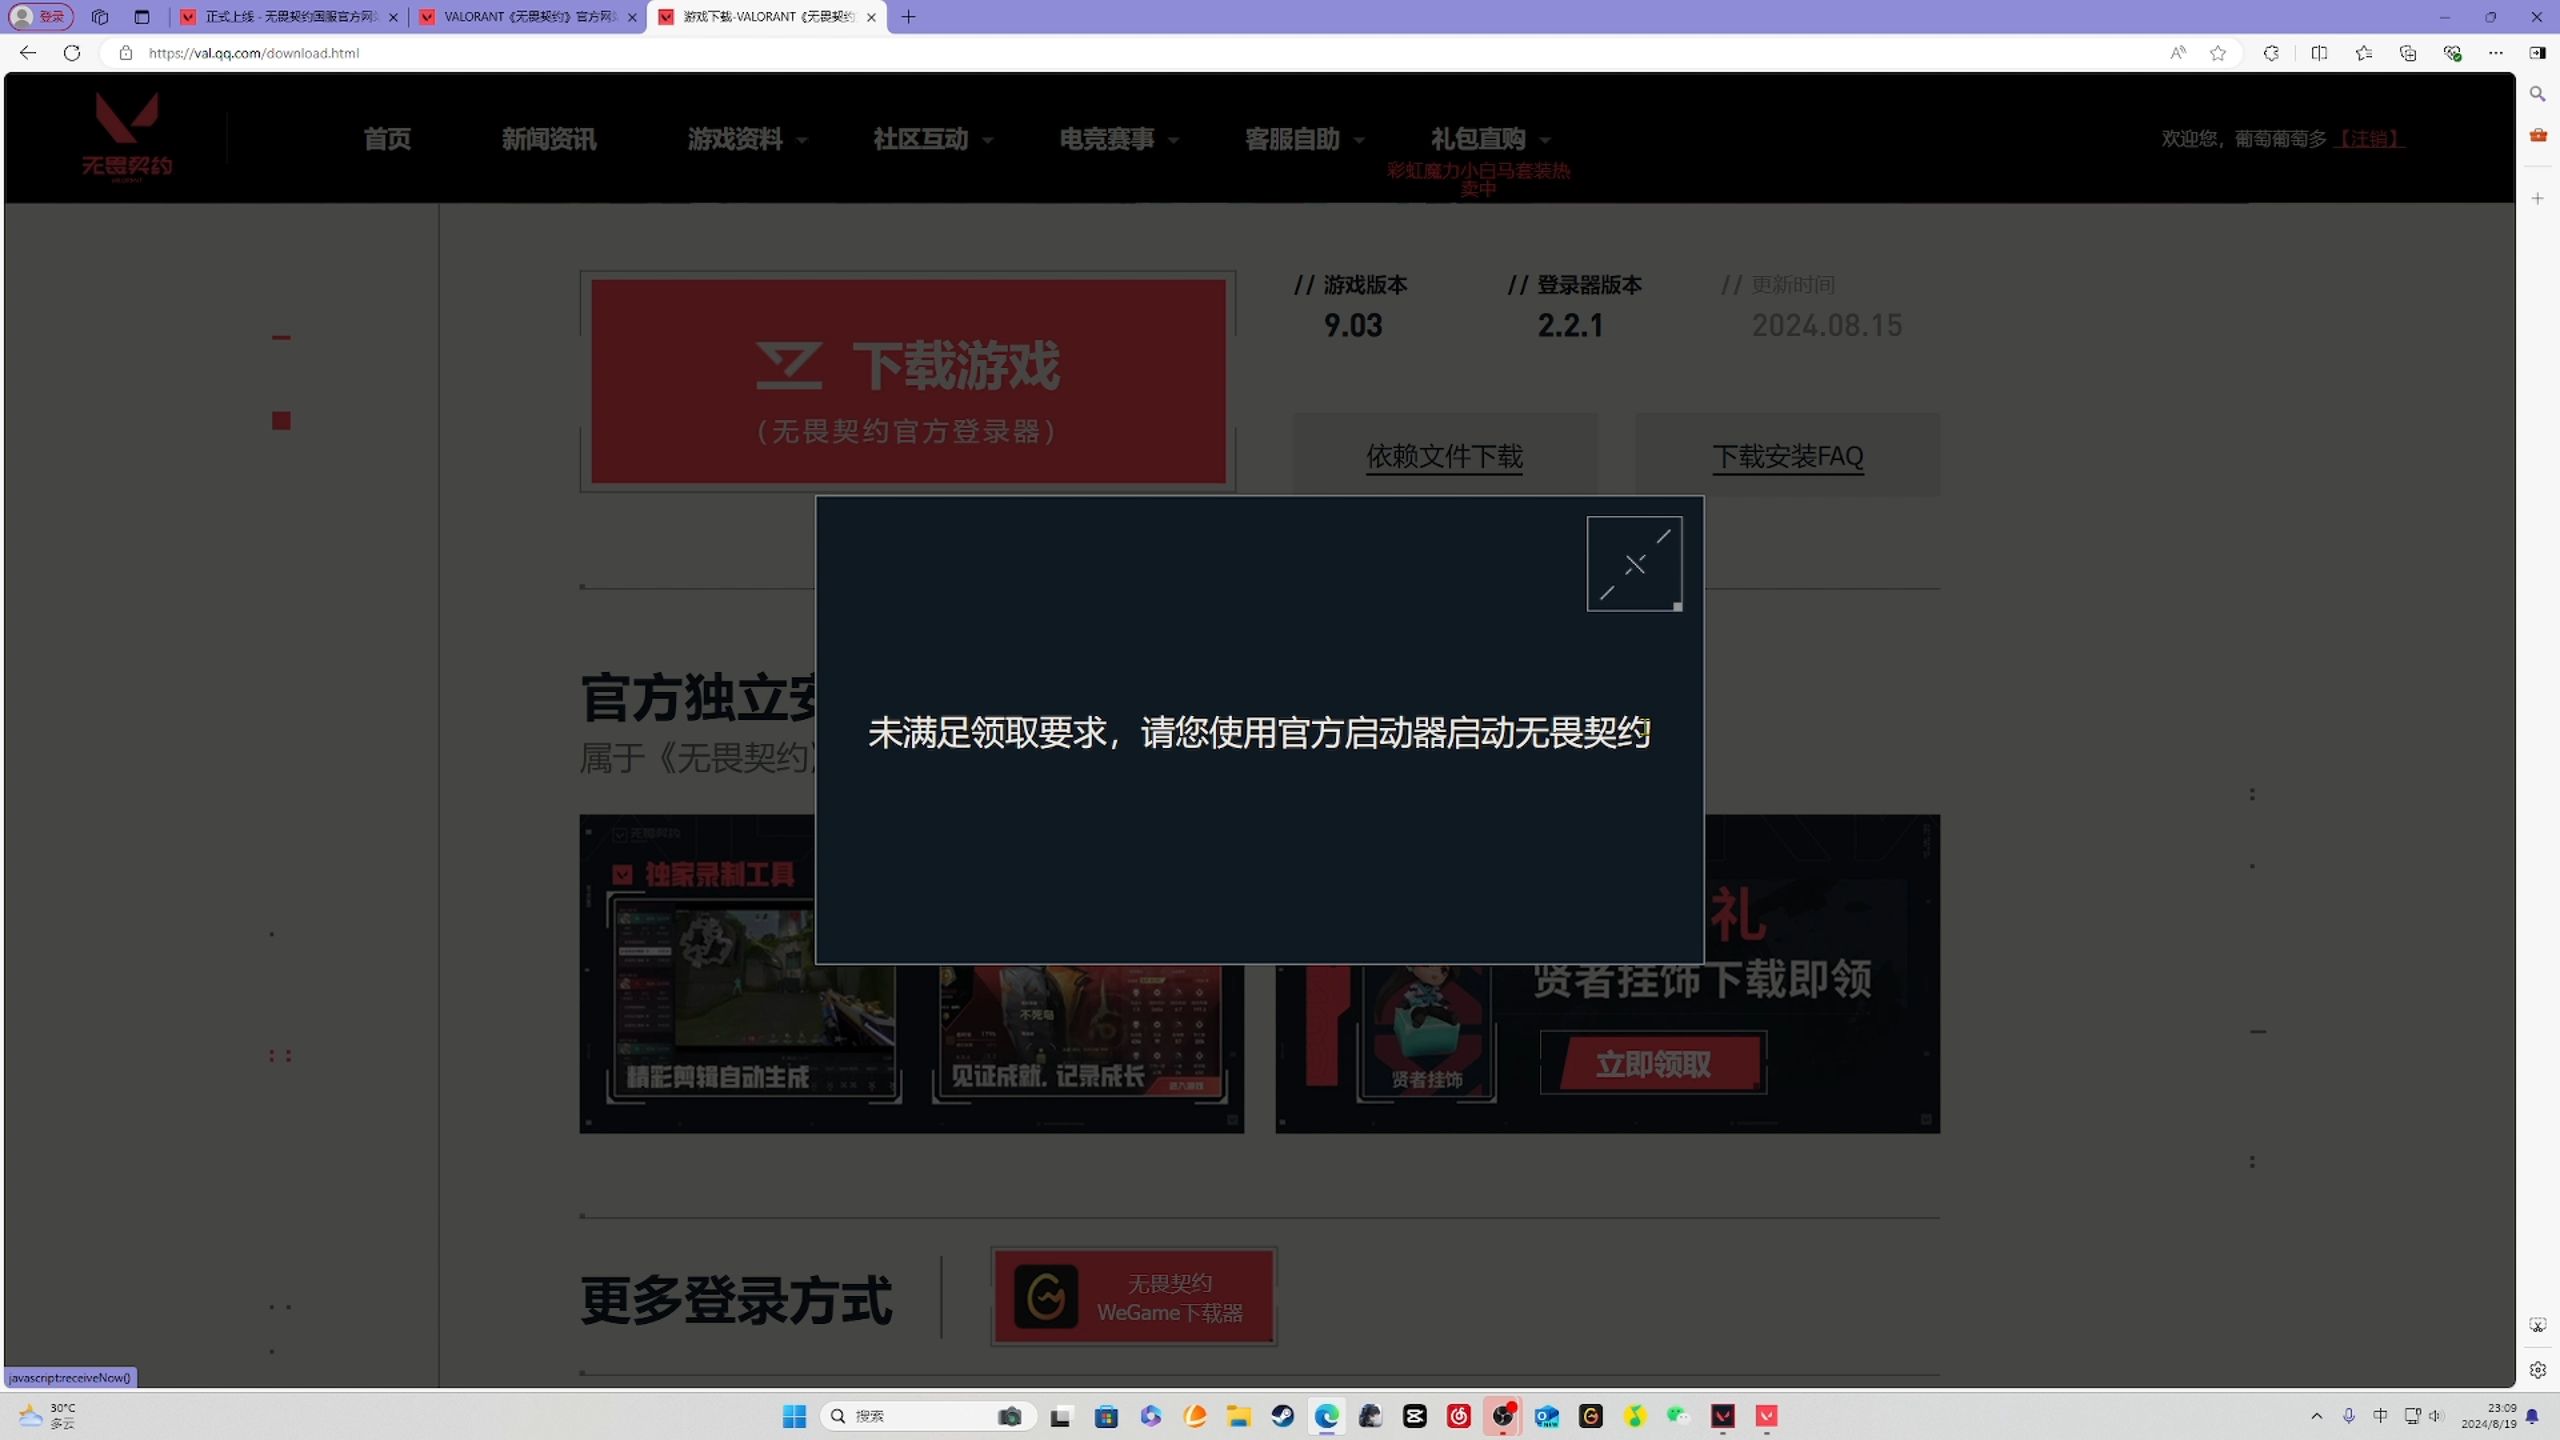Click the 贤者挂饰 reward thumbnail
This screenshot has width=2560, height=1440.
(x=1426, y=1035)
